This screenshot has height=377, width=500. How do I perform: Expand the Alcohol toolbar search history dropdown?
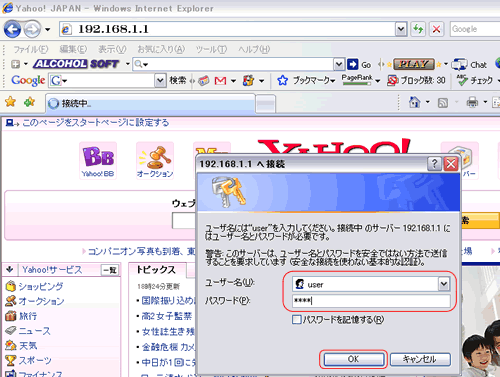tap(339, 64)
